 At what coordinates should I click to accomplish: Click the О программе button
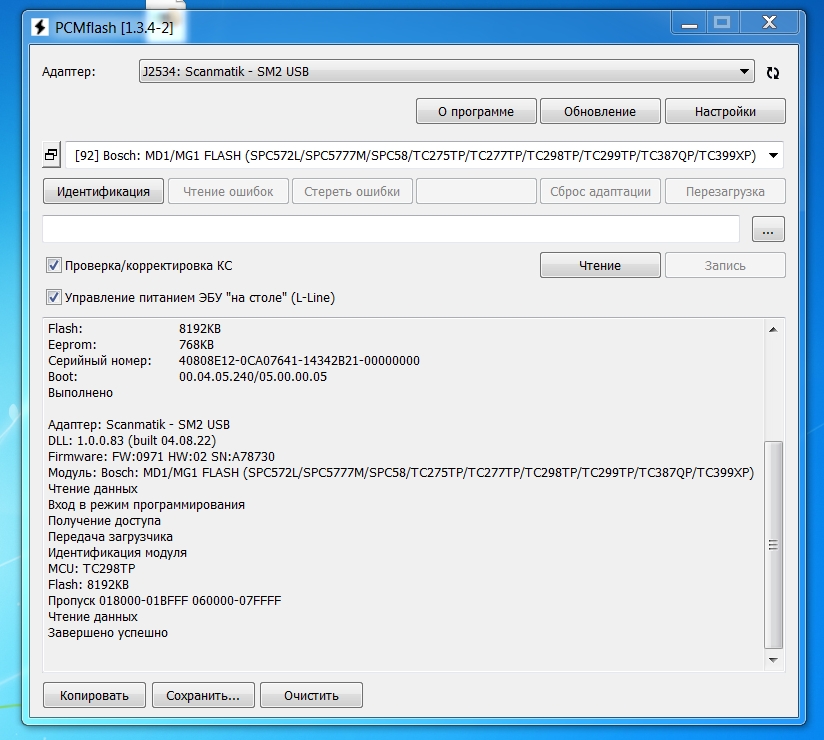(476, 111)
